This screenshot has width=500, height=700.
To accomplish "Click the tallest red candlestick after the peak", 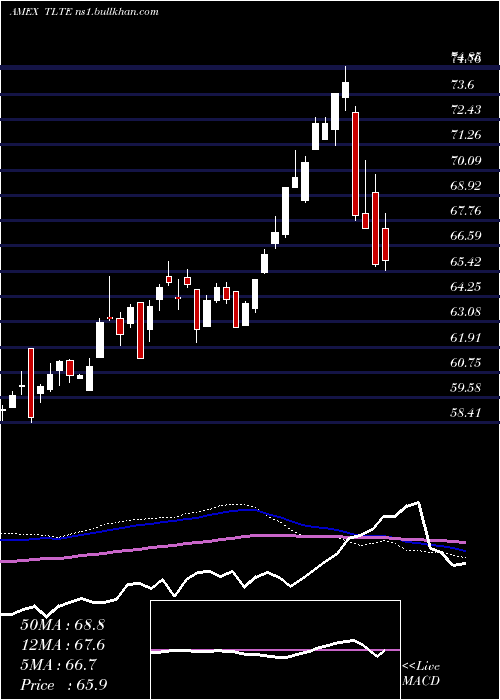I will click(355, 164).
